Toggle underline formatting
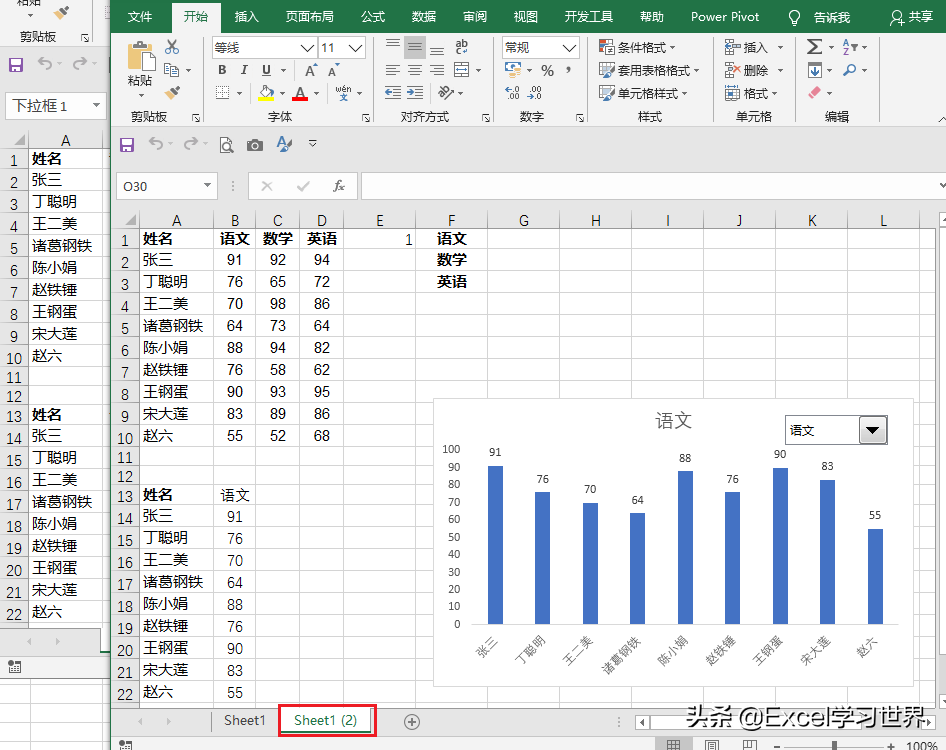 pos(266,70)
